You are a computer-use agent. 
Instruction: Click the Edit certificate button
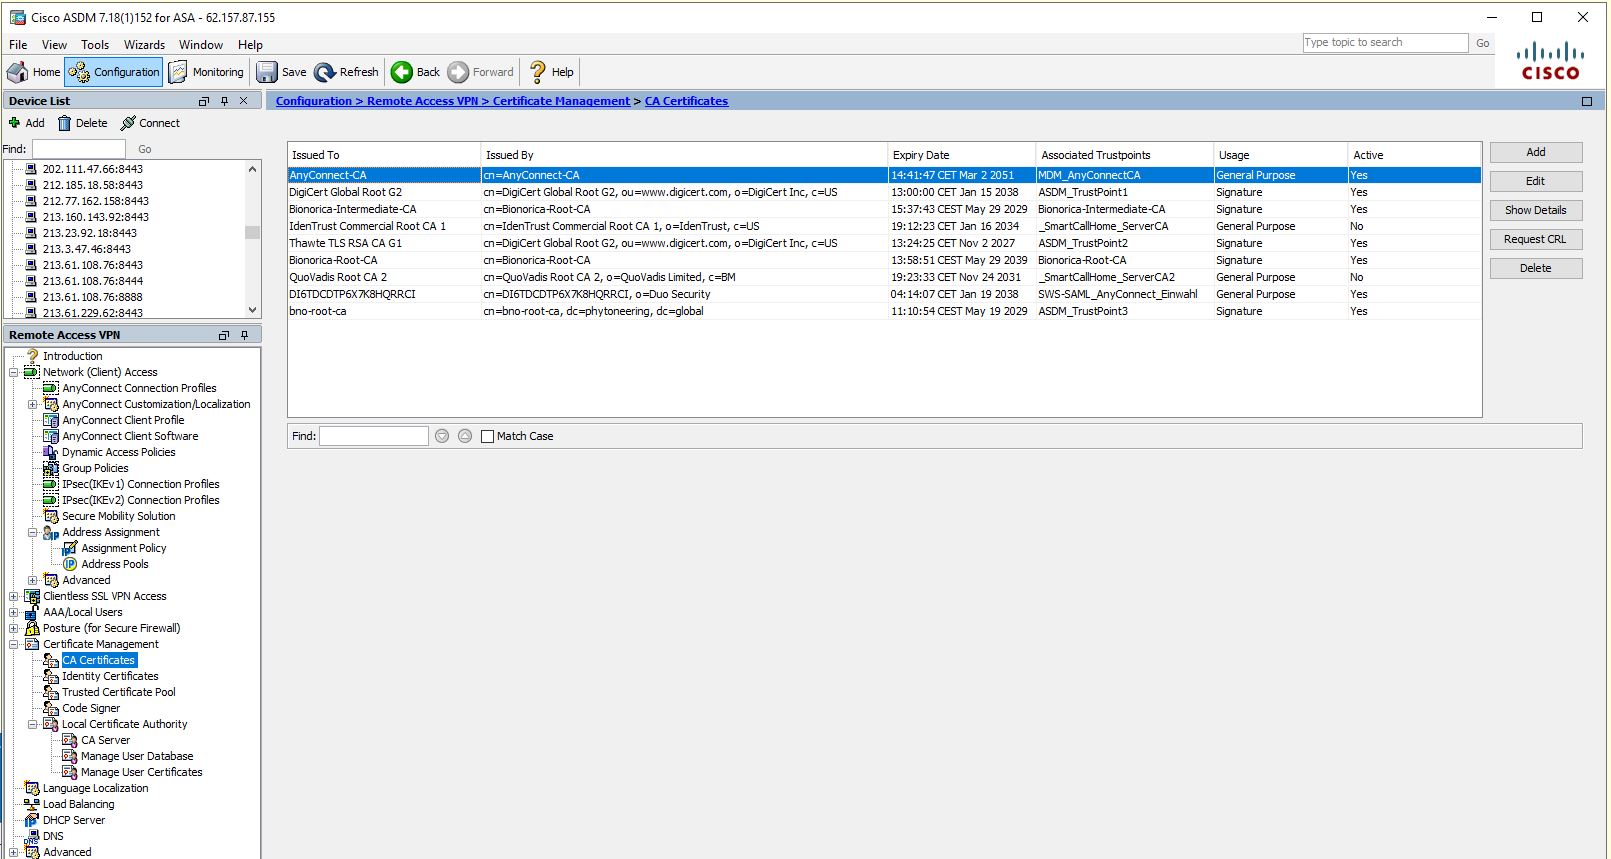tap(1536, 181)
